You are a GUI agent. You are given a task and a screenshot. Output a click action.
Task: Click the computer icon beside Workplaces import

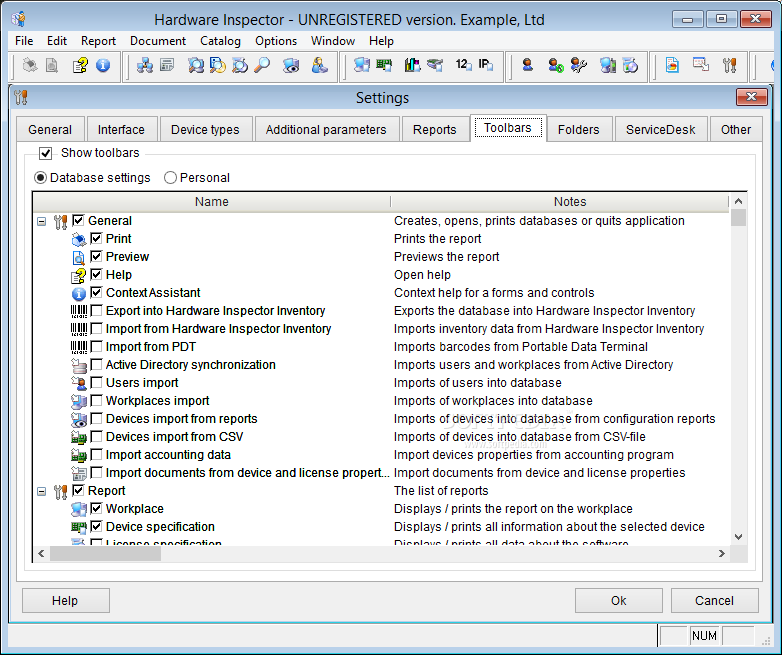79,401
